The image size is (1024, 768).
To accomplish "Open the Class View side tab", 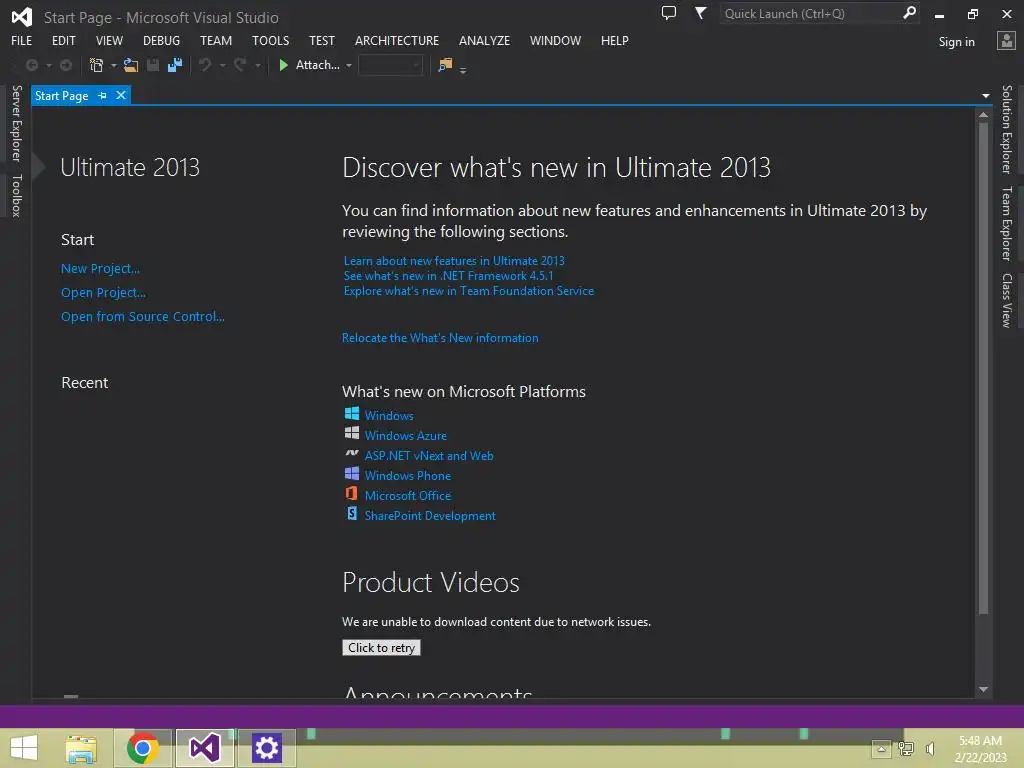I will [1006, 300].
